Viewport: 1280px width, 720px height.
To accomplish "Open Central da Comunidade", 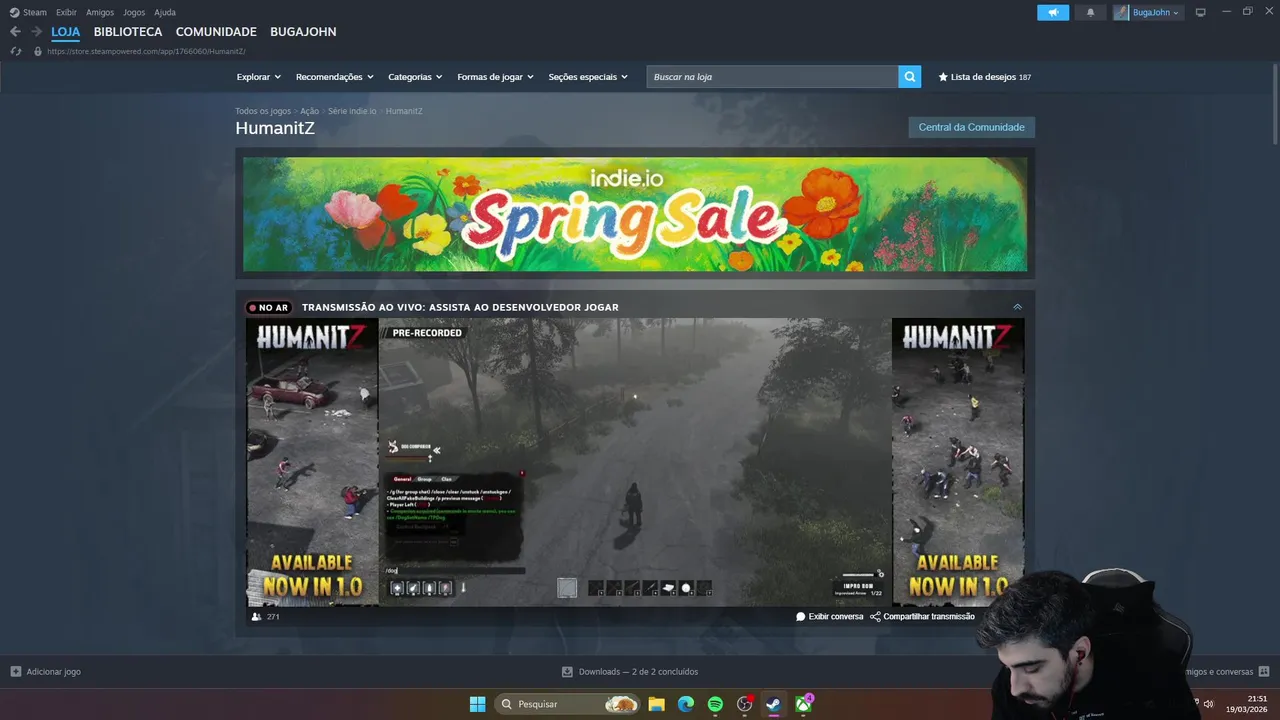I will pos(971,127).
